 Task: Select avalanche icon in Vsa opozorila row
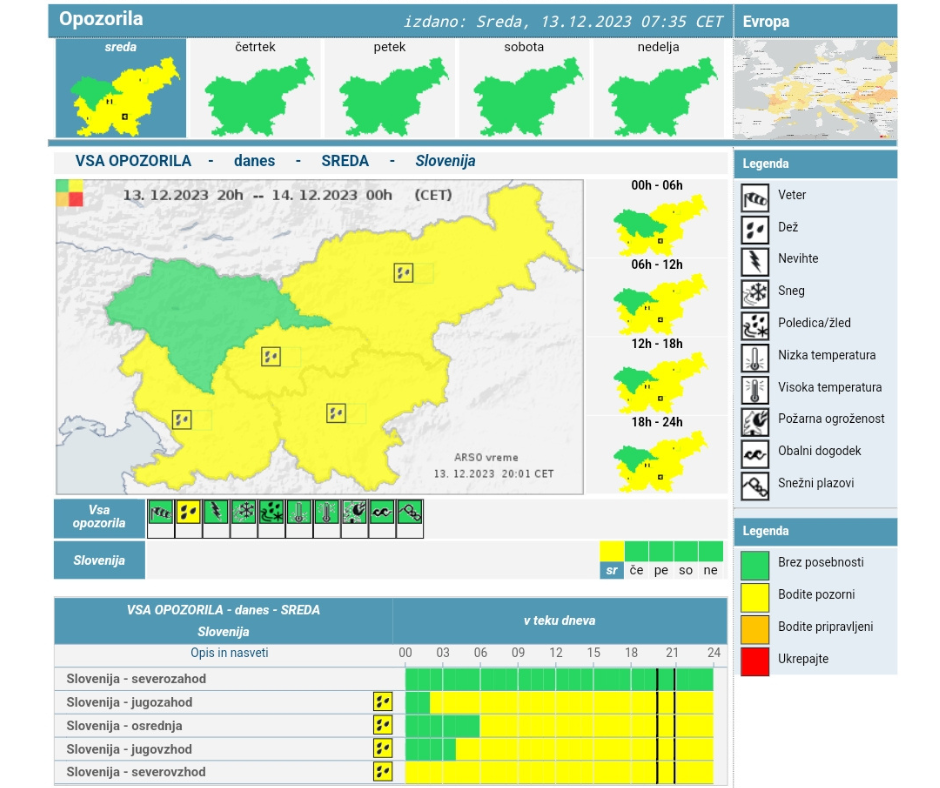pos(410,512)
